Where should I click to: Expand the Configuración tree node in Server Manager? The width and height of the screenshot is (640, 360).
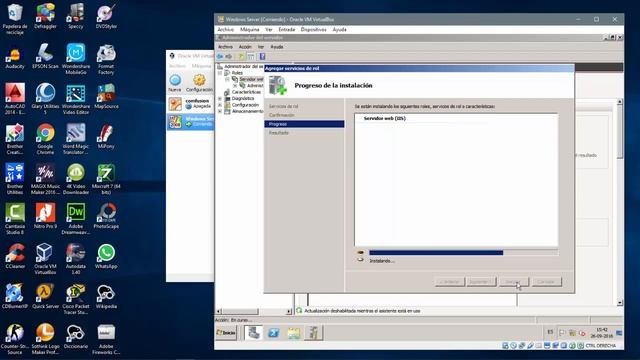(x=220, y=105)
